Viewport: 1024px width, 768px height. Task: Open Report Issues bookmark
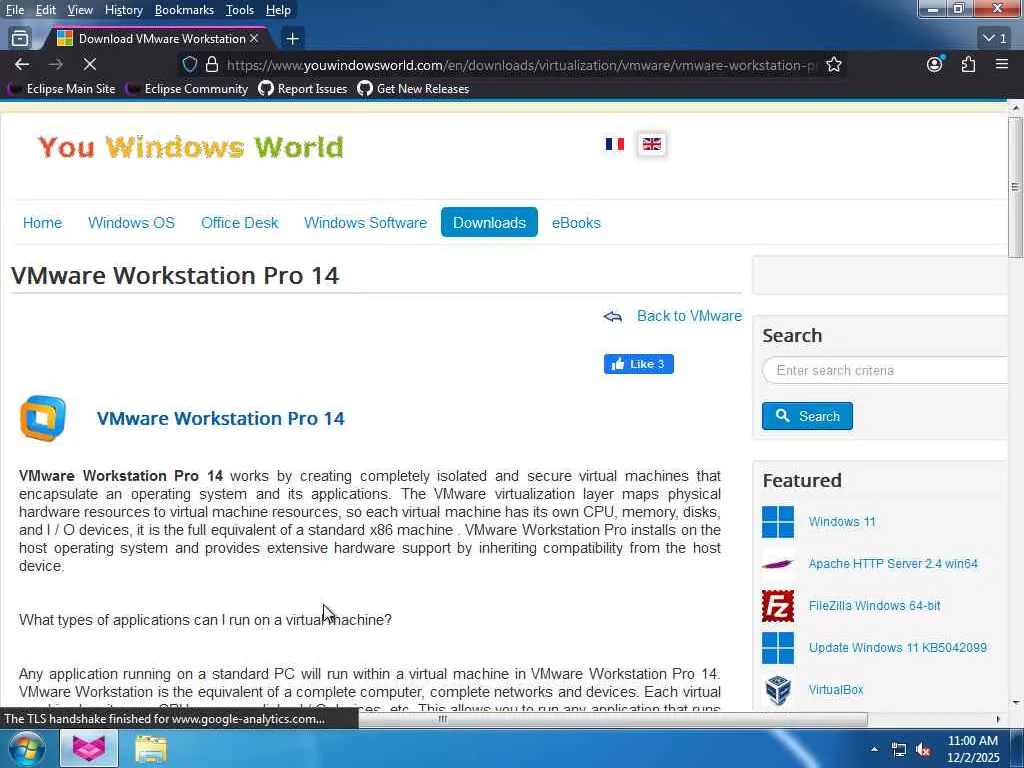[303, 89]
